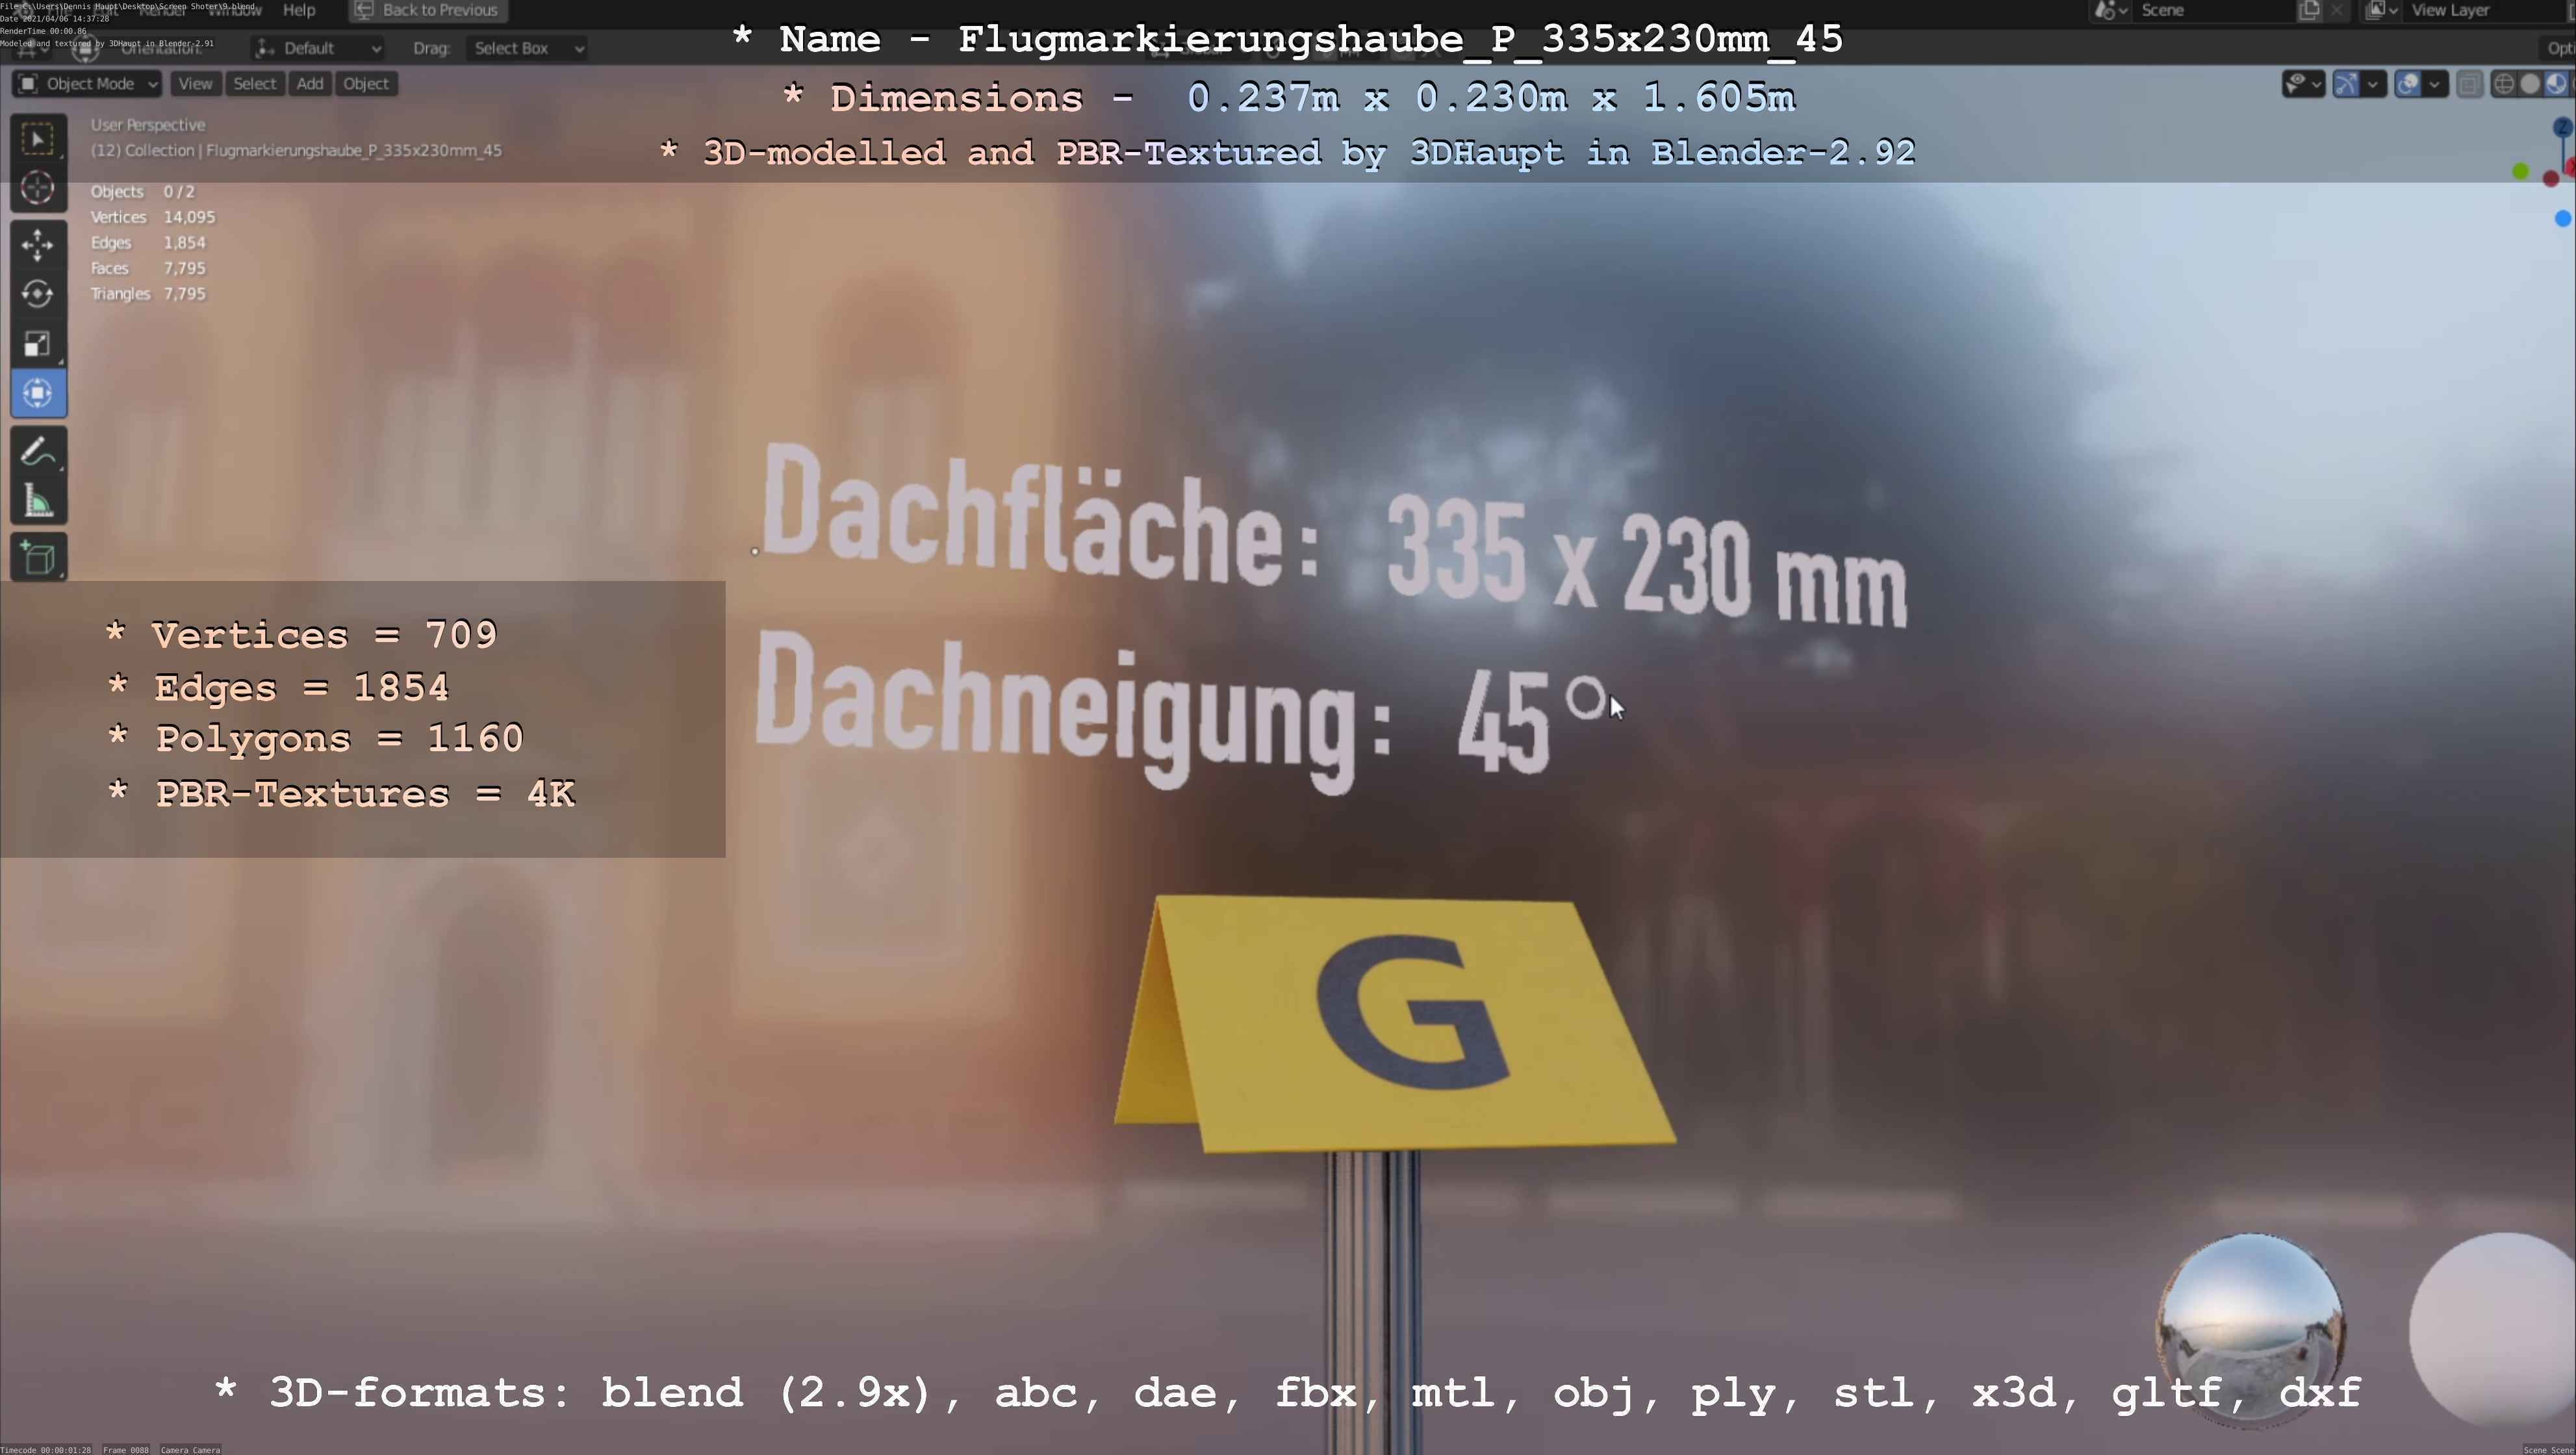Select the Add Cube tool
Image resolution: width=2576 pixels, height=1455 pixels.
point(38,558)
